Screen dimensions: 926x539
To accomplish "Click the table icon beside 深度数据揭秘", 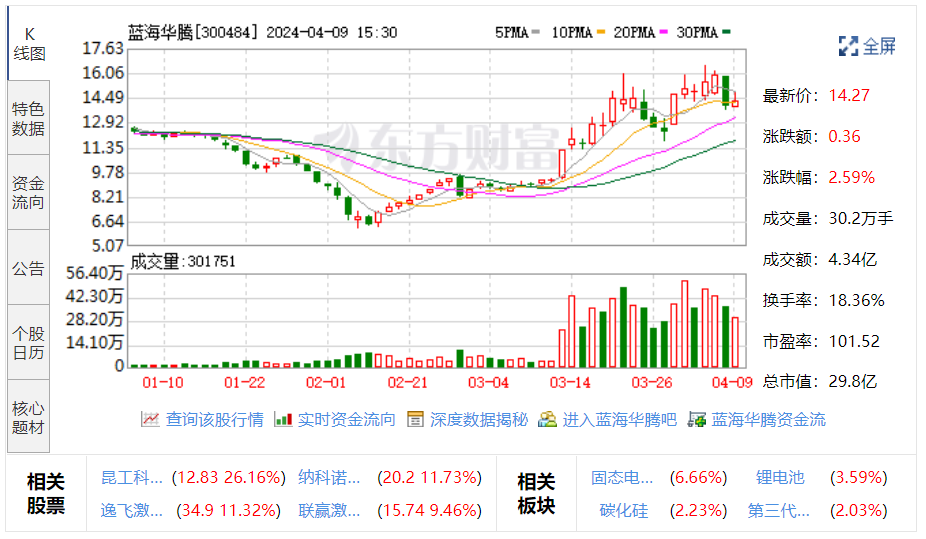I will (415, 420).
